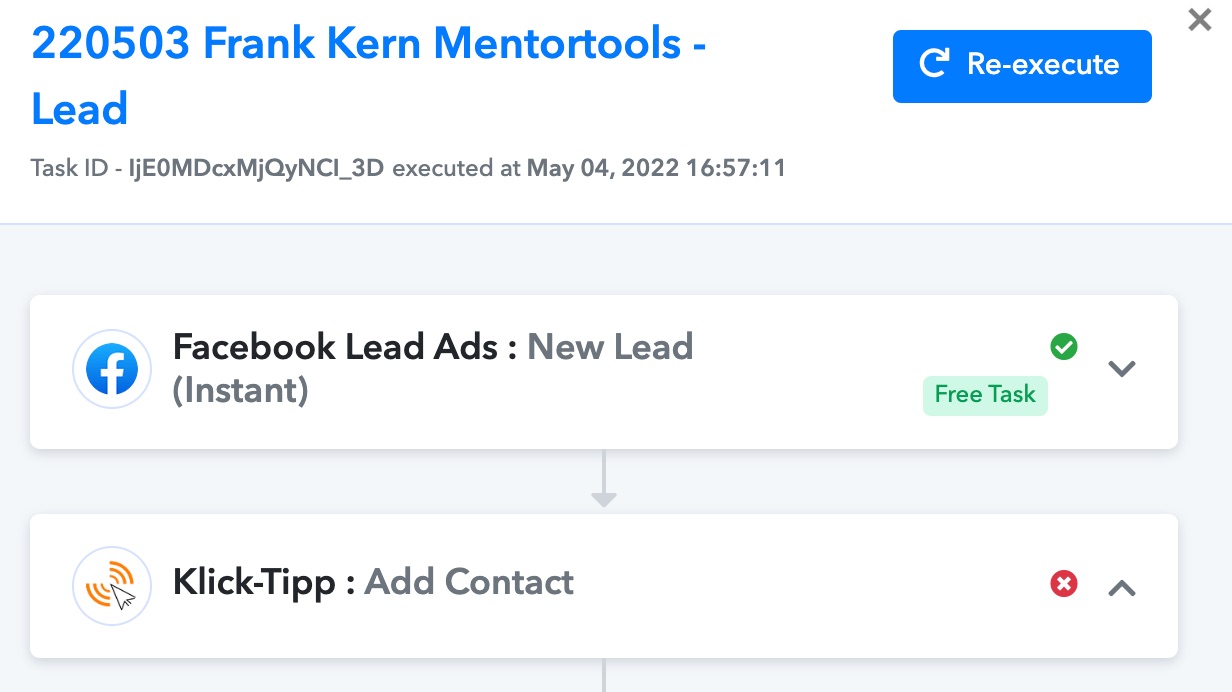Expand the Facebook Lead Ads step
This screenshot has width=1232, height=692.
coord(1122,369)
